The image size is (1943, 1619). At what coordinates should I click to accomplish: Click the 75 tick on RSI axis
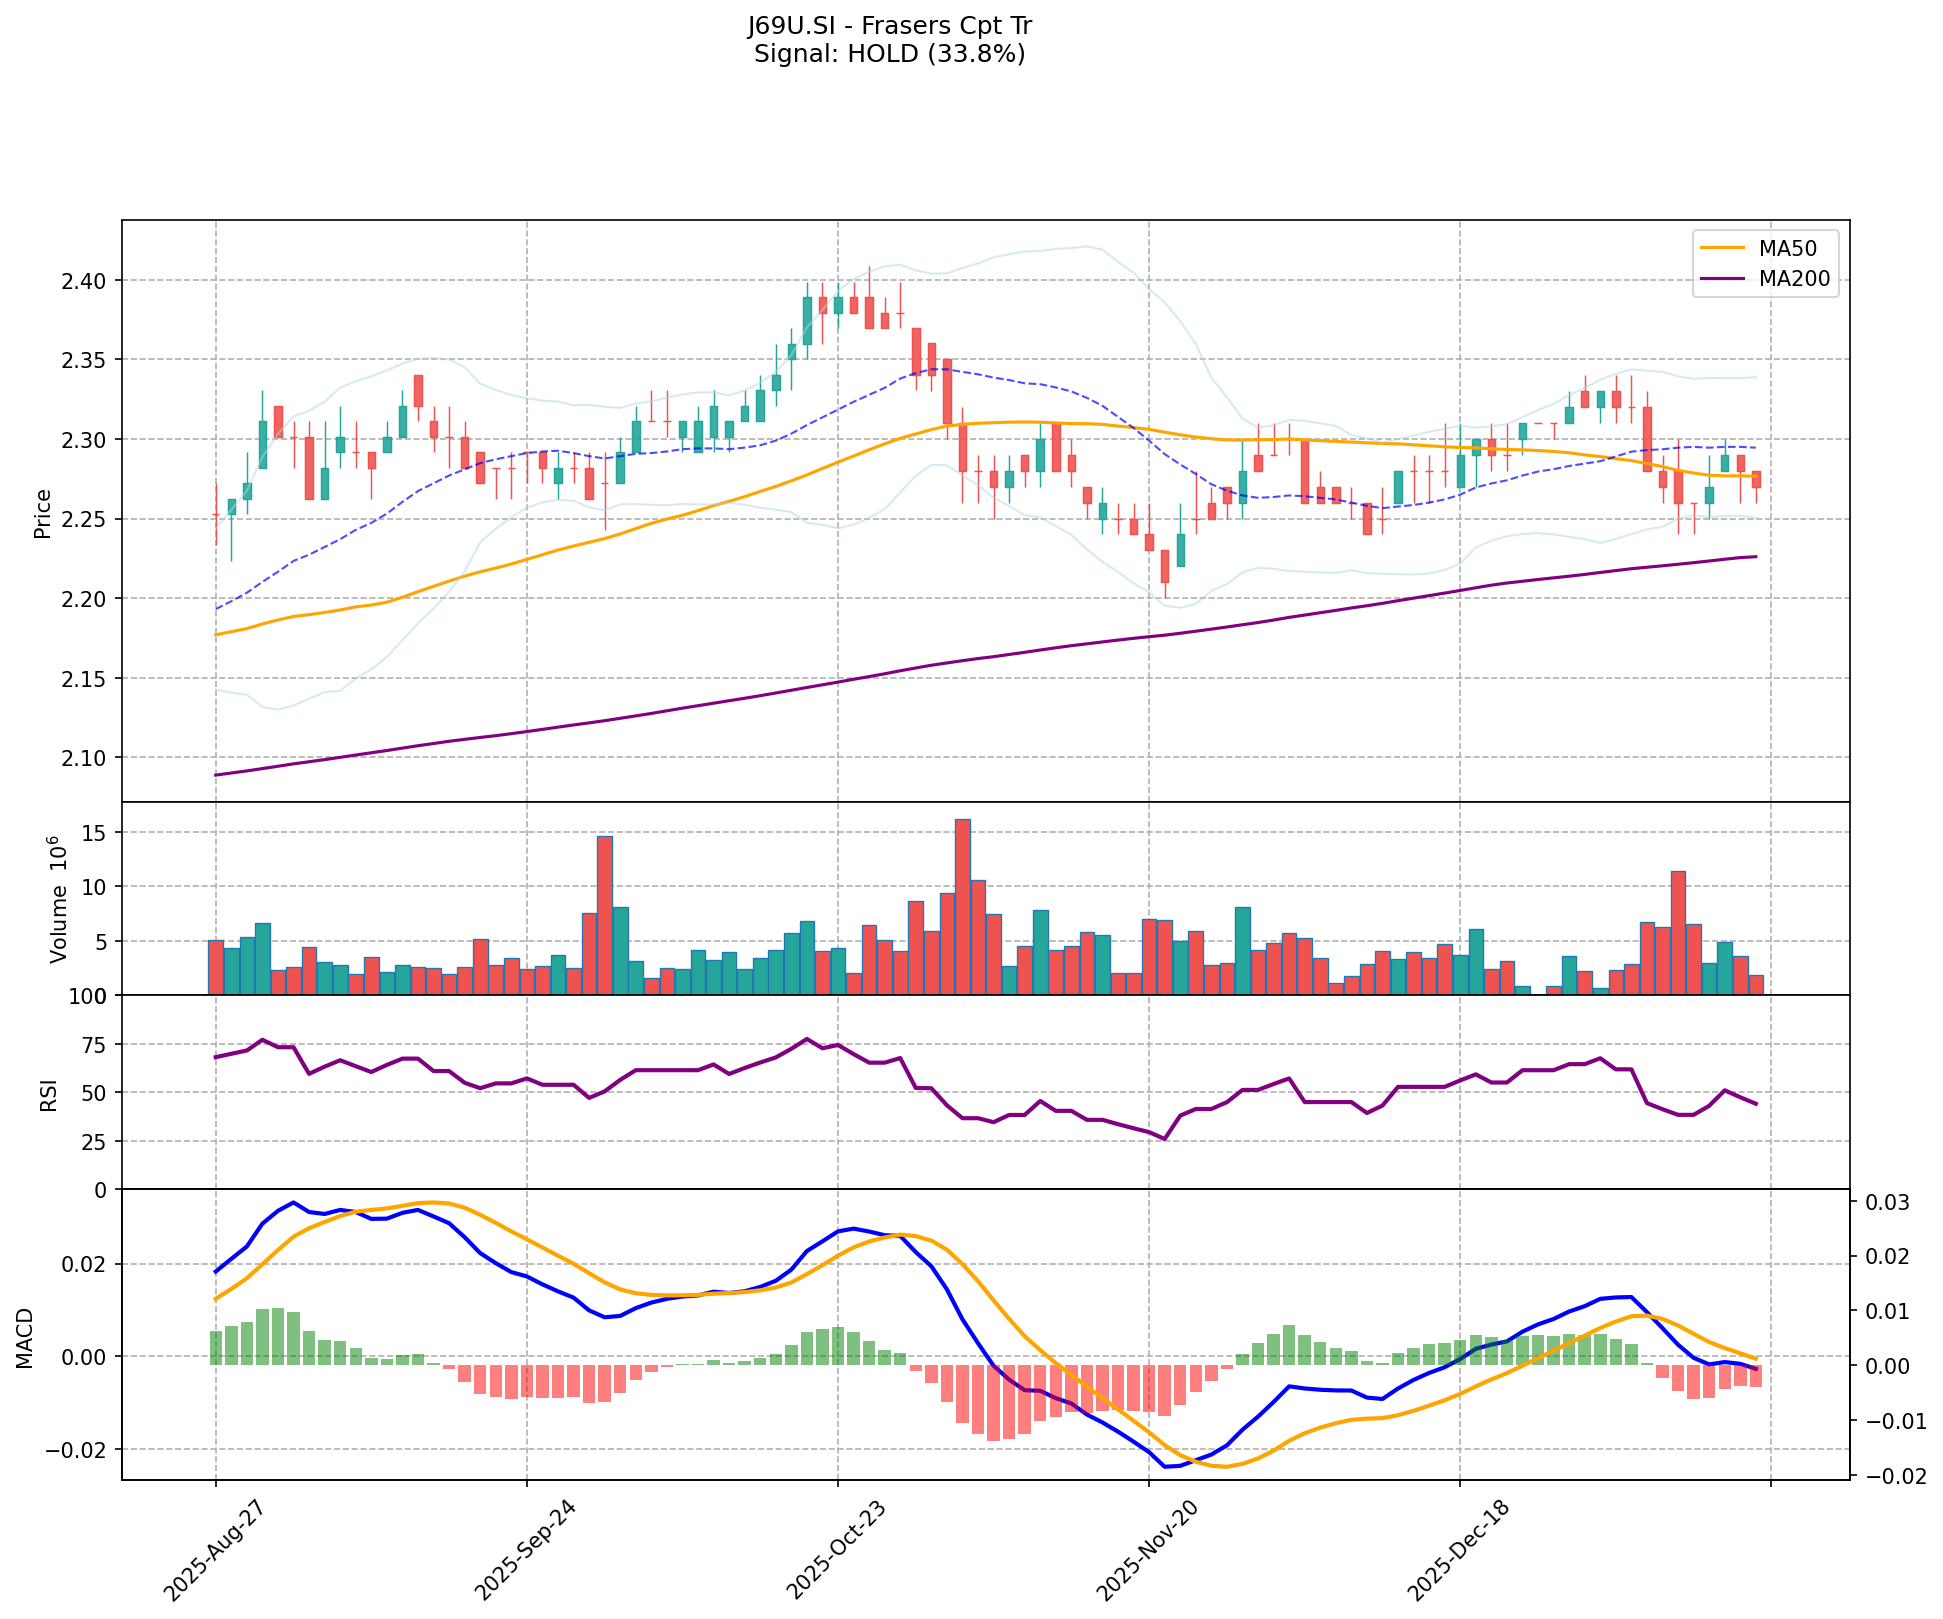(x=93, y=1046)
